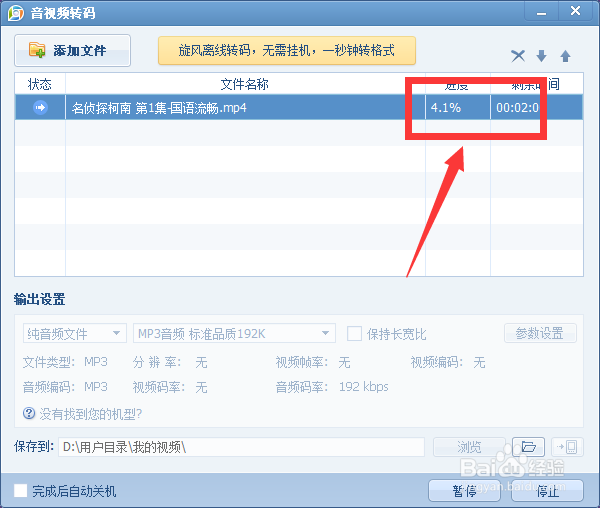Click the yellow 旋风离线转码 promotion banner
This screenshot has height=508, width=600.
(x=287, y=50)
